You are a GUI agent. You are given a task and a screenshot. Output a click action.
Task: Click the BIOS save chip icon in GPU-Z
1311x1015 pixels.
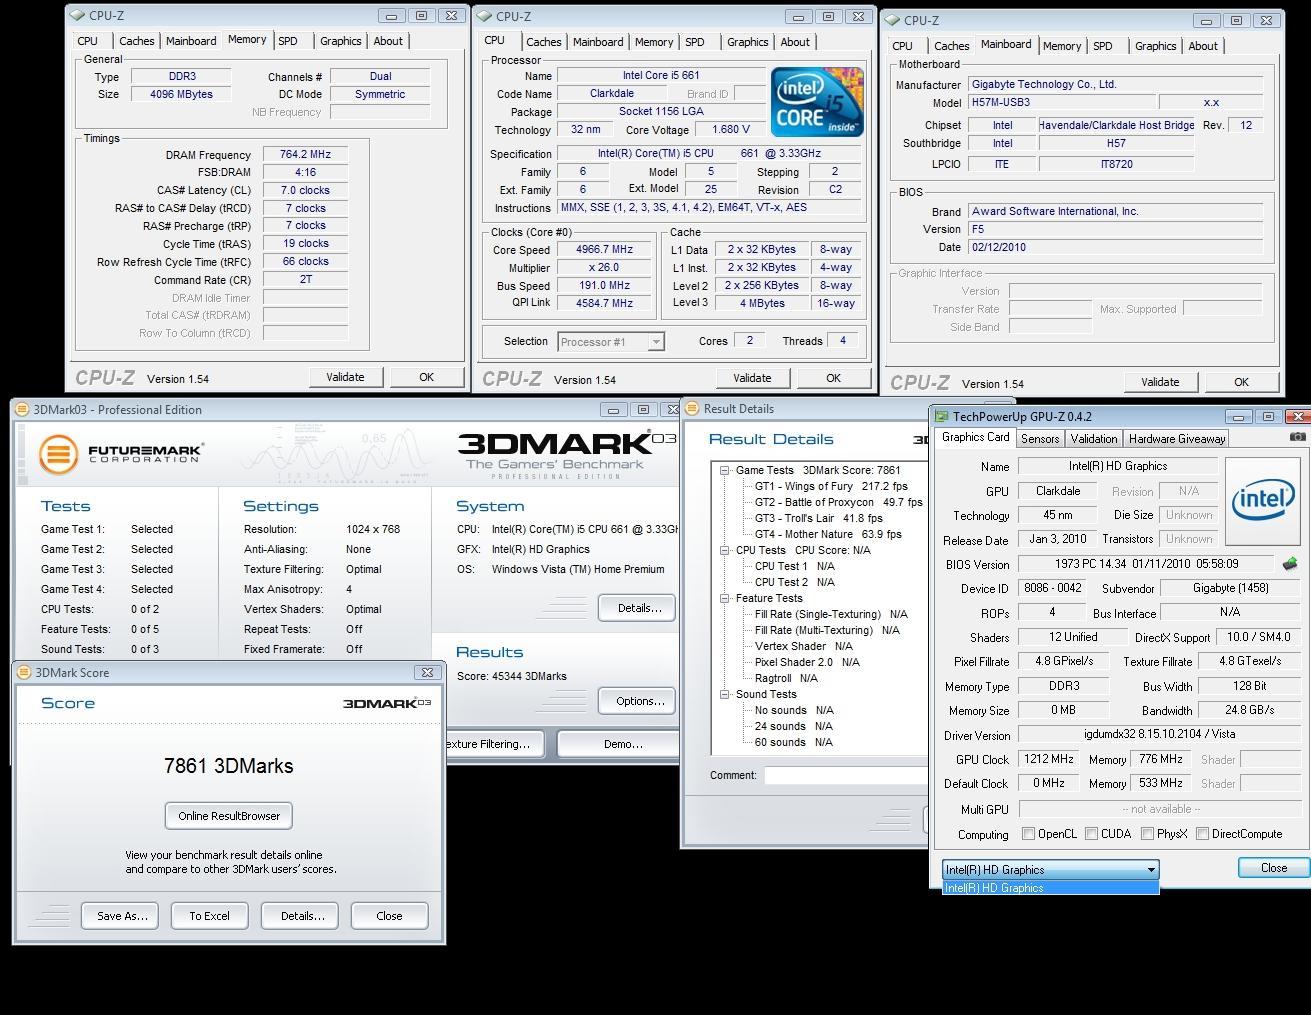1290,564
